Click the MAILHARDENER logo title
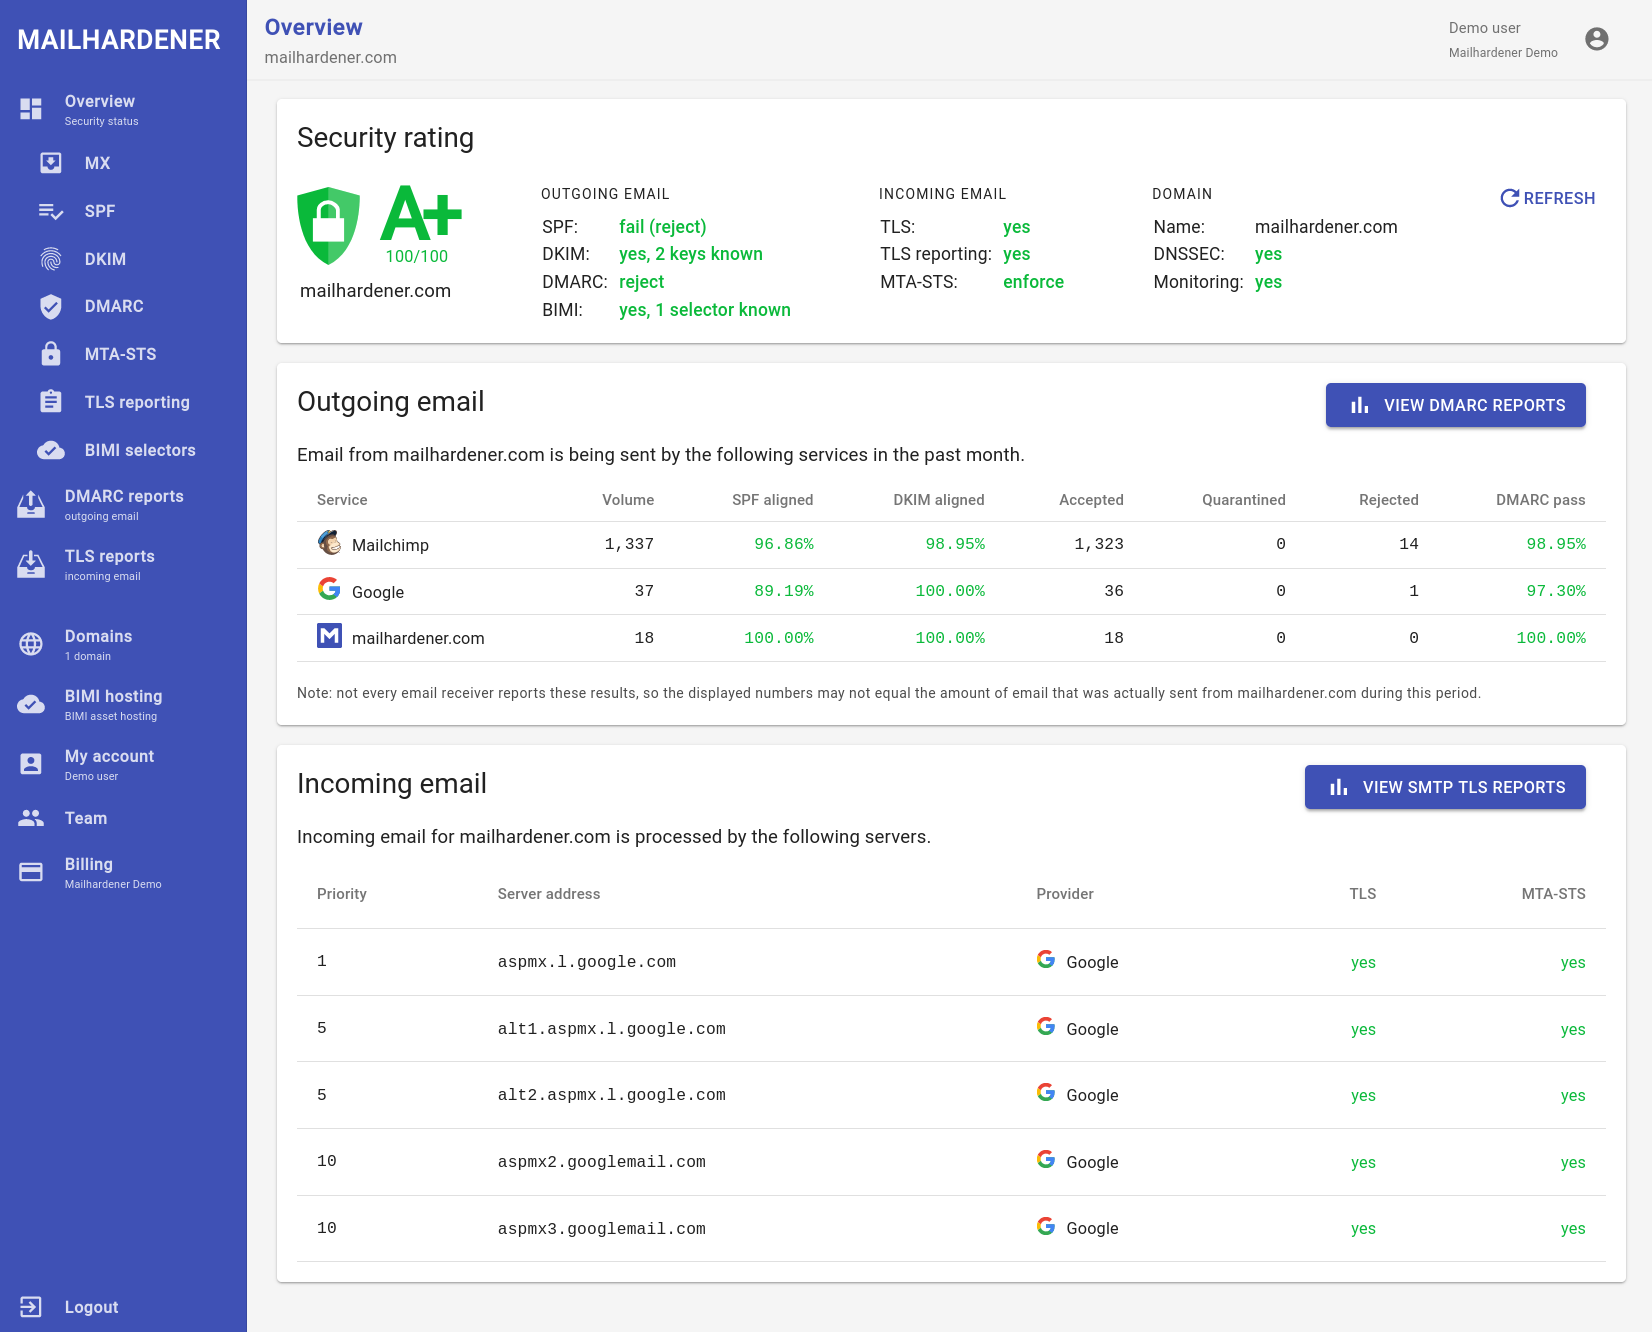 [x=119, y=40]
